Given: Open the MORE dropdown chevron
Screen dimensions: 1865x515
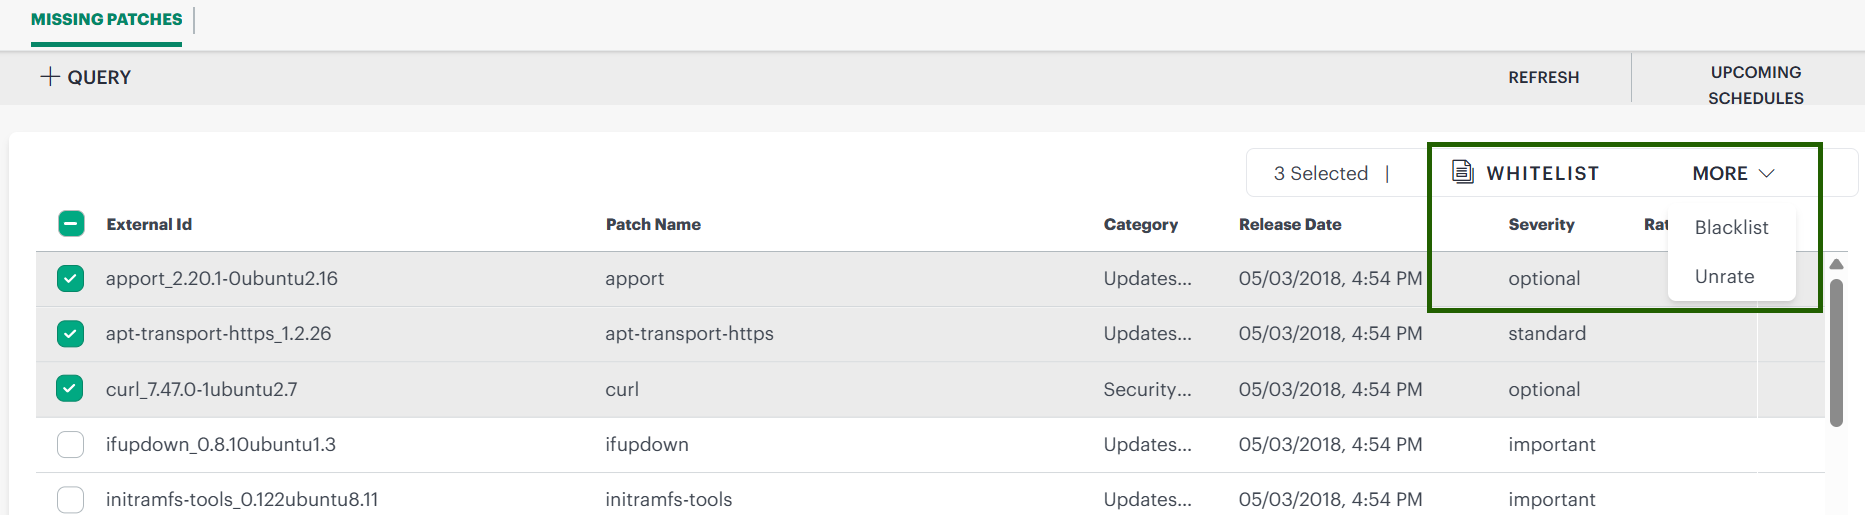Looking at the screenshot, I should pos(1767,173).
